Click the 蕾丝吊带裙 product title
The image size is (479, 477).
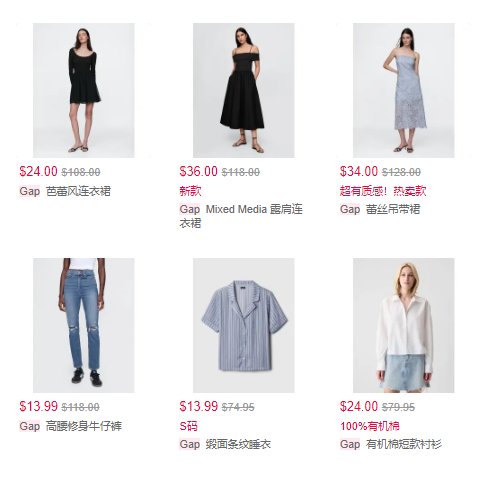(393, 209)
